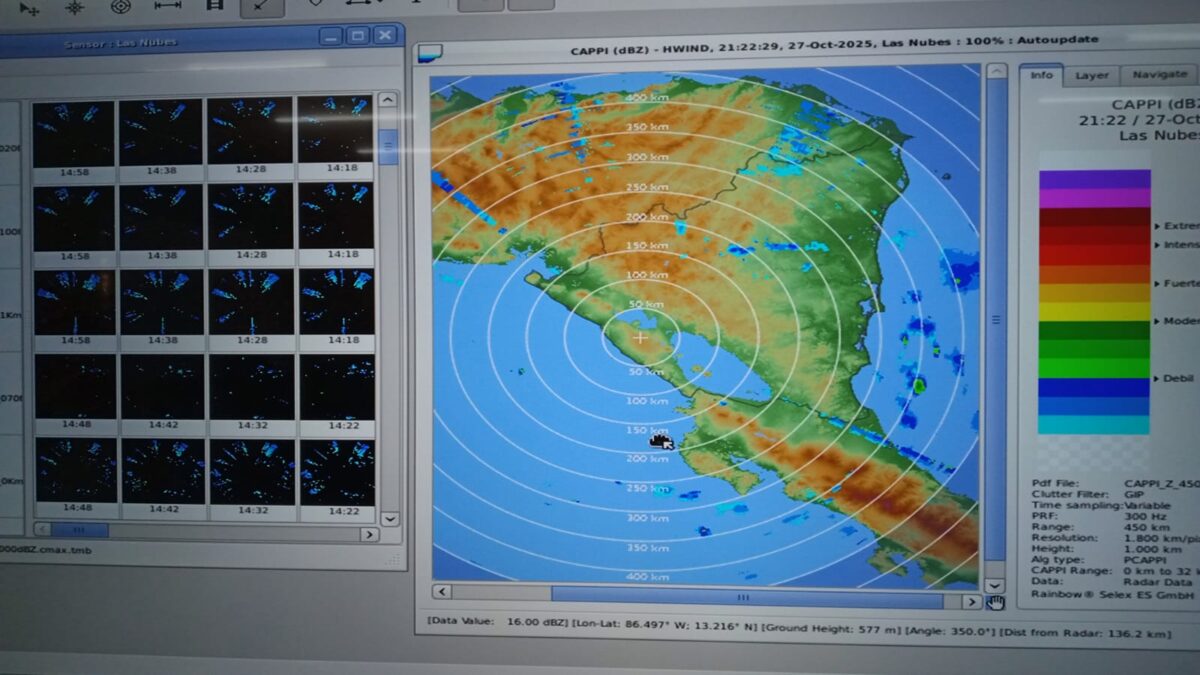This screenshot has width=1200, height=675.
Task: Select the crosshair target tool in toolbar
Action: pyautogui.click(x=75, y=7)
